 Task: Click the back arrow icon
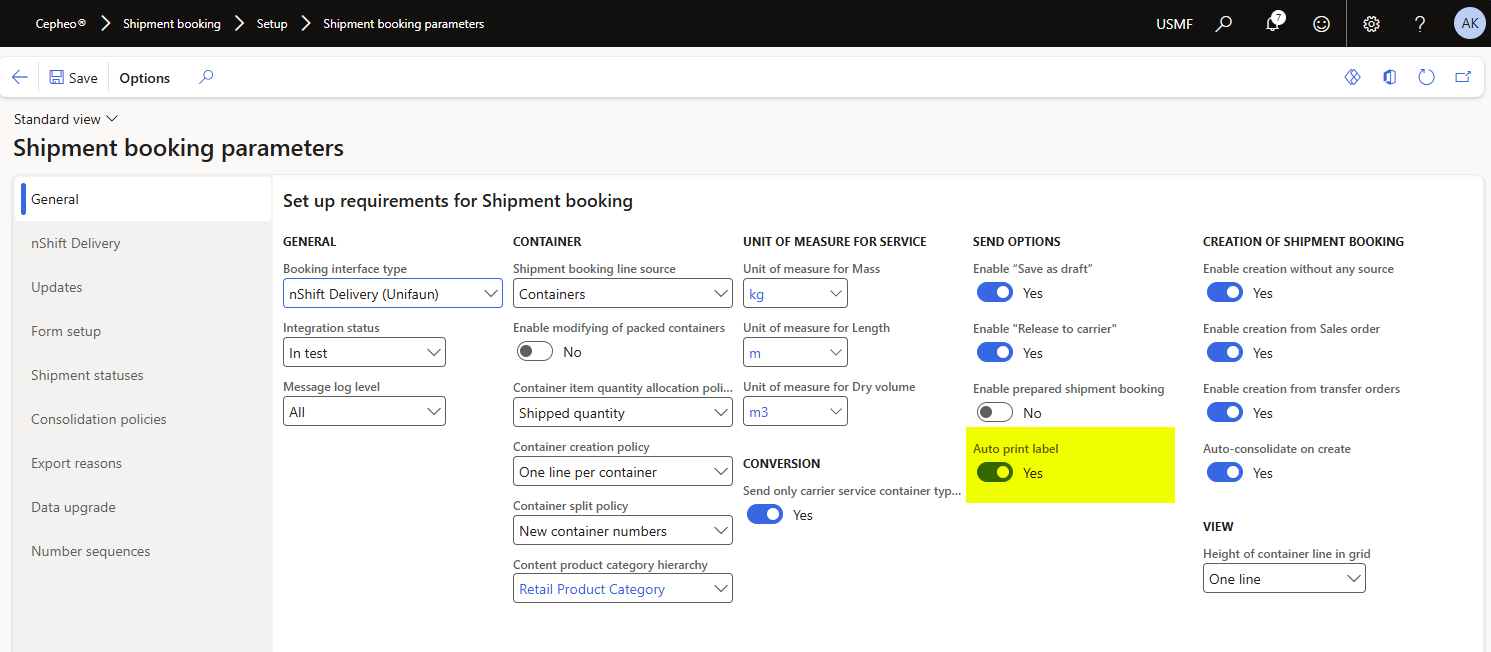(20, 77)
